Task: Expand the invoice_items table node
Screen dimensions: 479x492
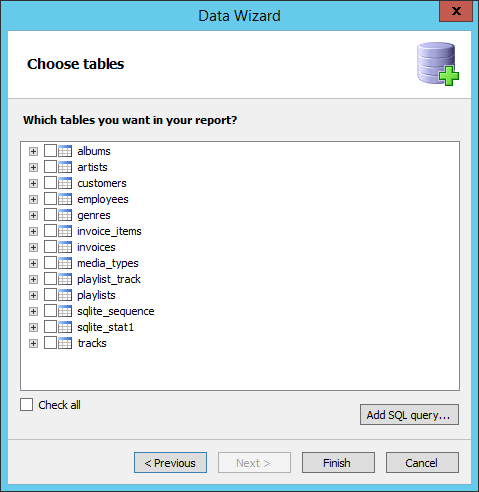Action: [33, 231]
